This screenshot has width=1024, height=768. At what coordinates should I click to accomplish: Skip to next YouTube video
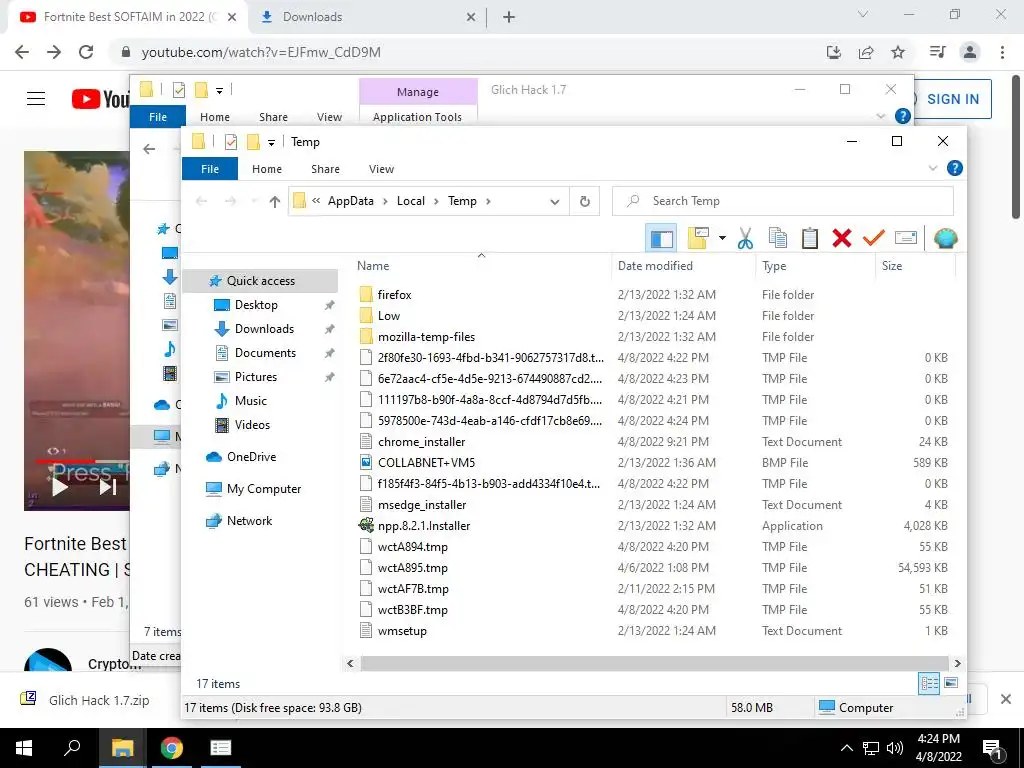(108, 486)
